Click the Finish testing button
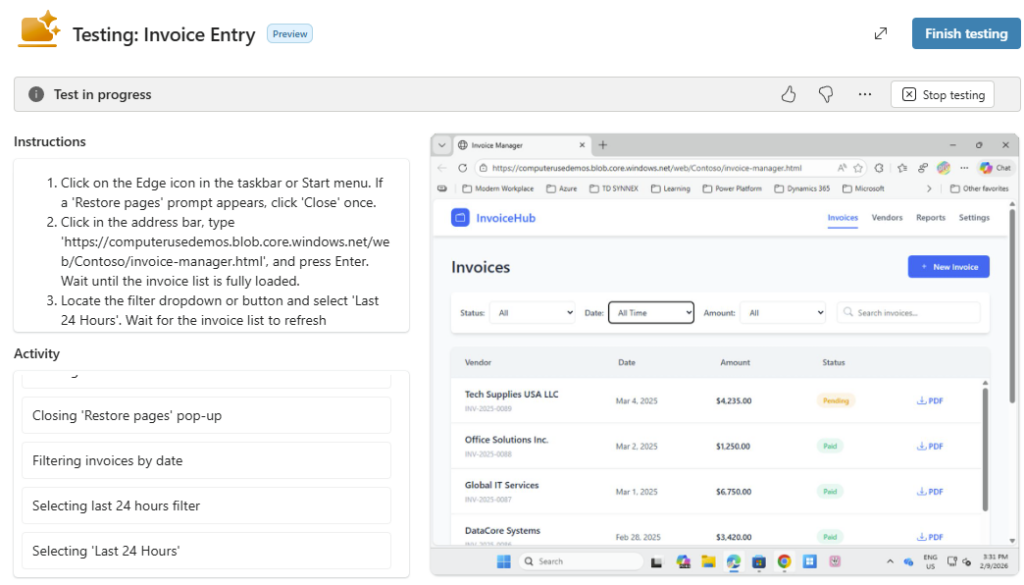1024x585 pixels. click(x=965, y=33)
